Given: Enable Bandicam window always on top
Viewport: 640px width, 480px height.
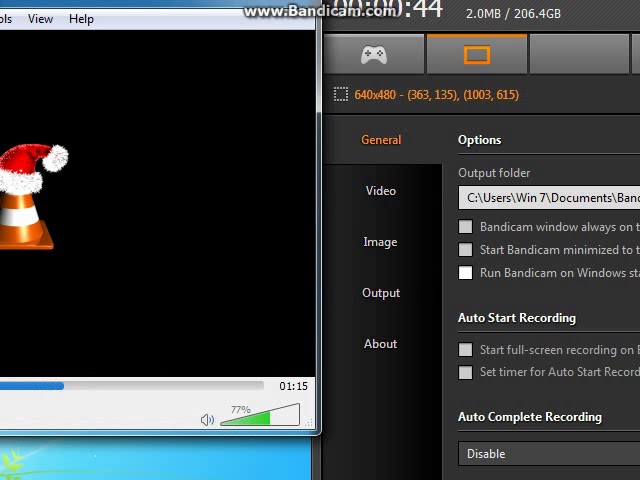Looking at the screenshot, I should point(465,227).
